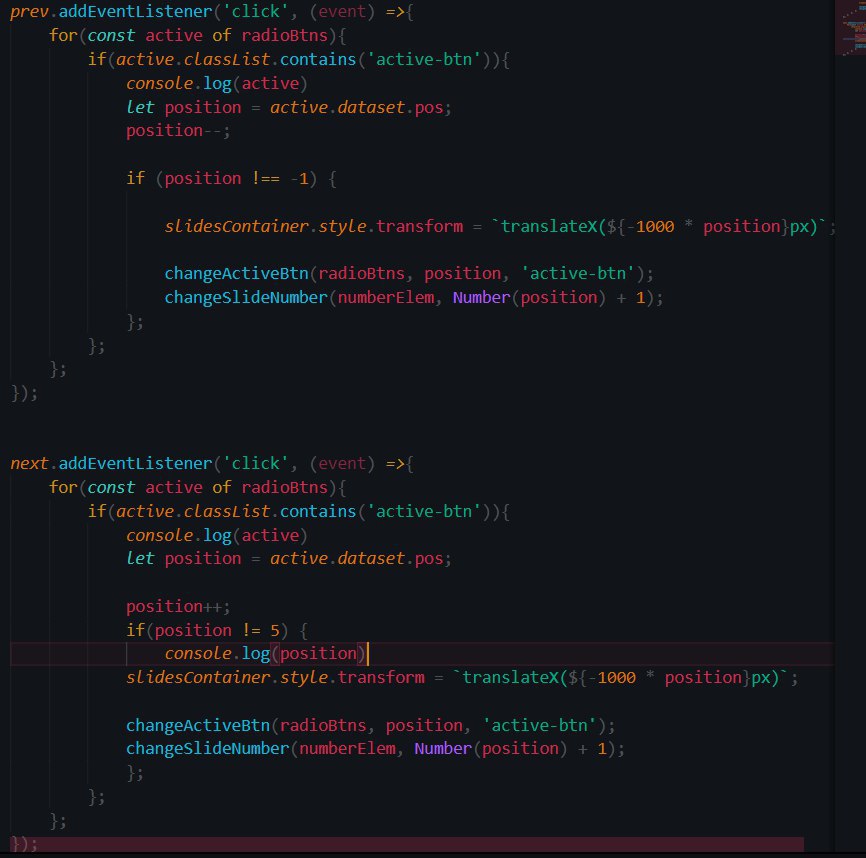The height and width of the screenshot is (858, 866).
Task: Click 'console.log(active)' in the prev handler
Action: (216, 83)
